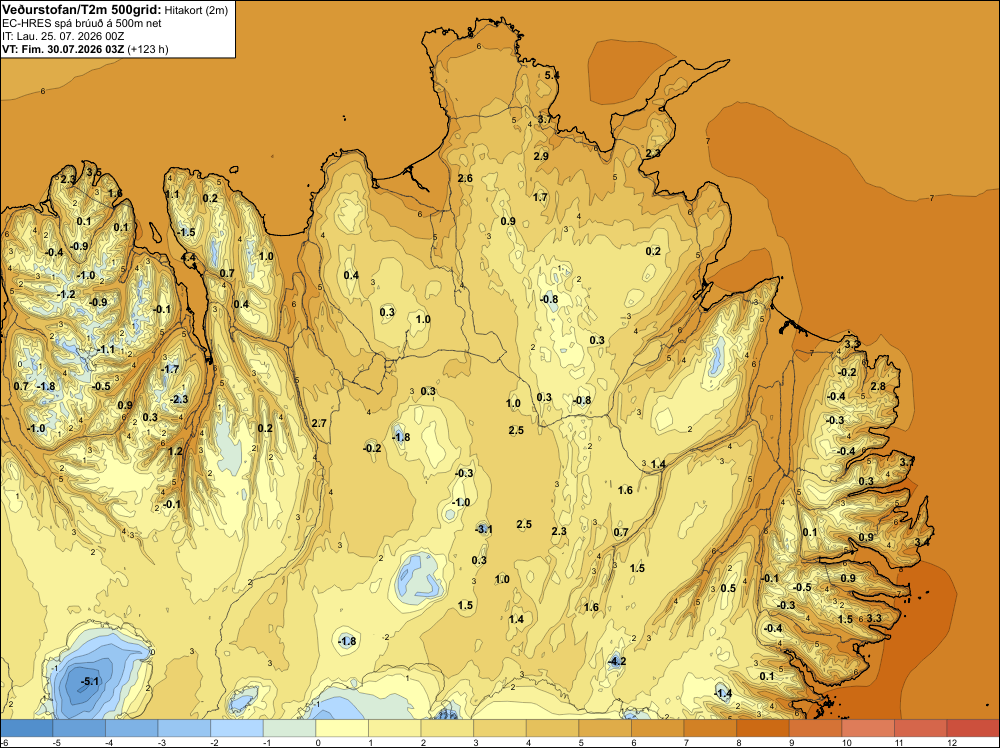Click the positive 1.1 temperature value

click(x=172, y=194)
